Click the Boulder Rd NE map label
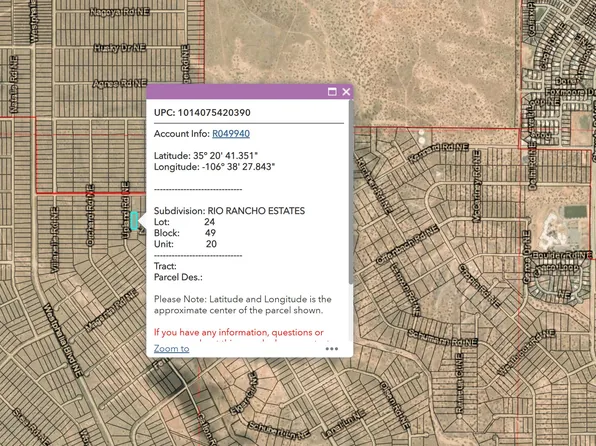 coord(562,256)
